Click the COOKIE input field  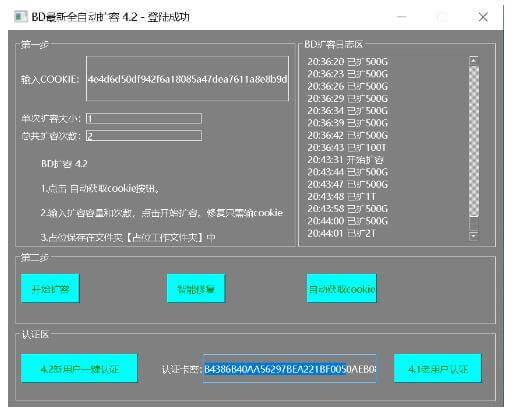[x=187, y=79]
